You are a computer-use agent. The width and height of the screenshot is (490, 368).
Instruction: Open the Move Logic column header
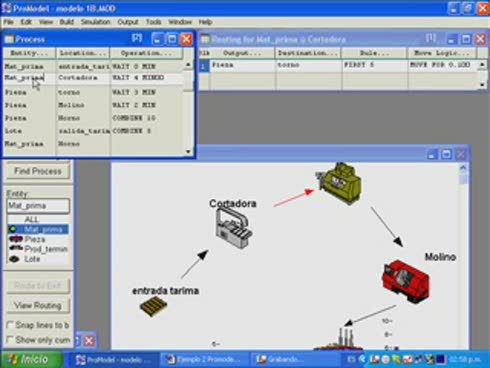click(442, 53)
